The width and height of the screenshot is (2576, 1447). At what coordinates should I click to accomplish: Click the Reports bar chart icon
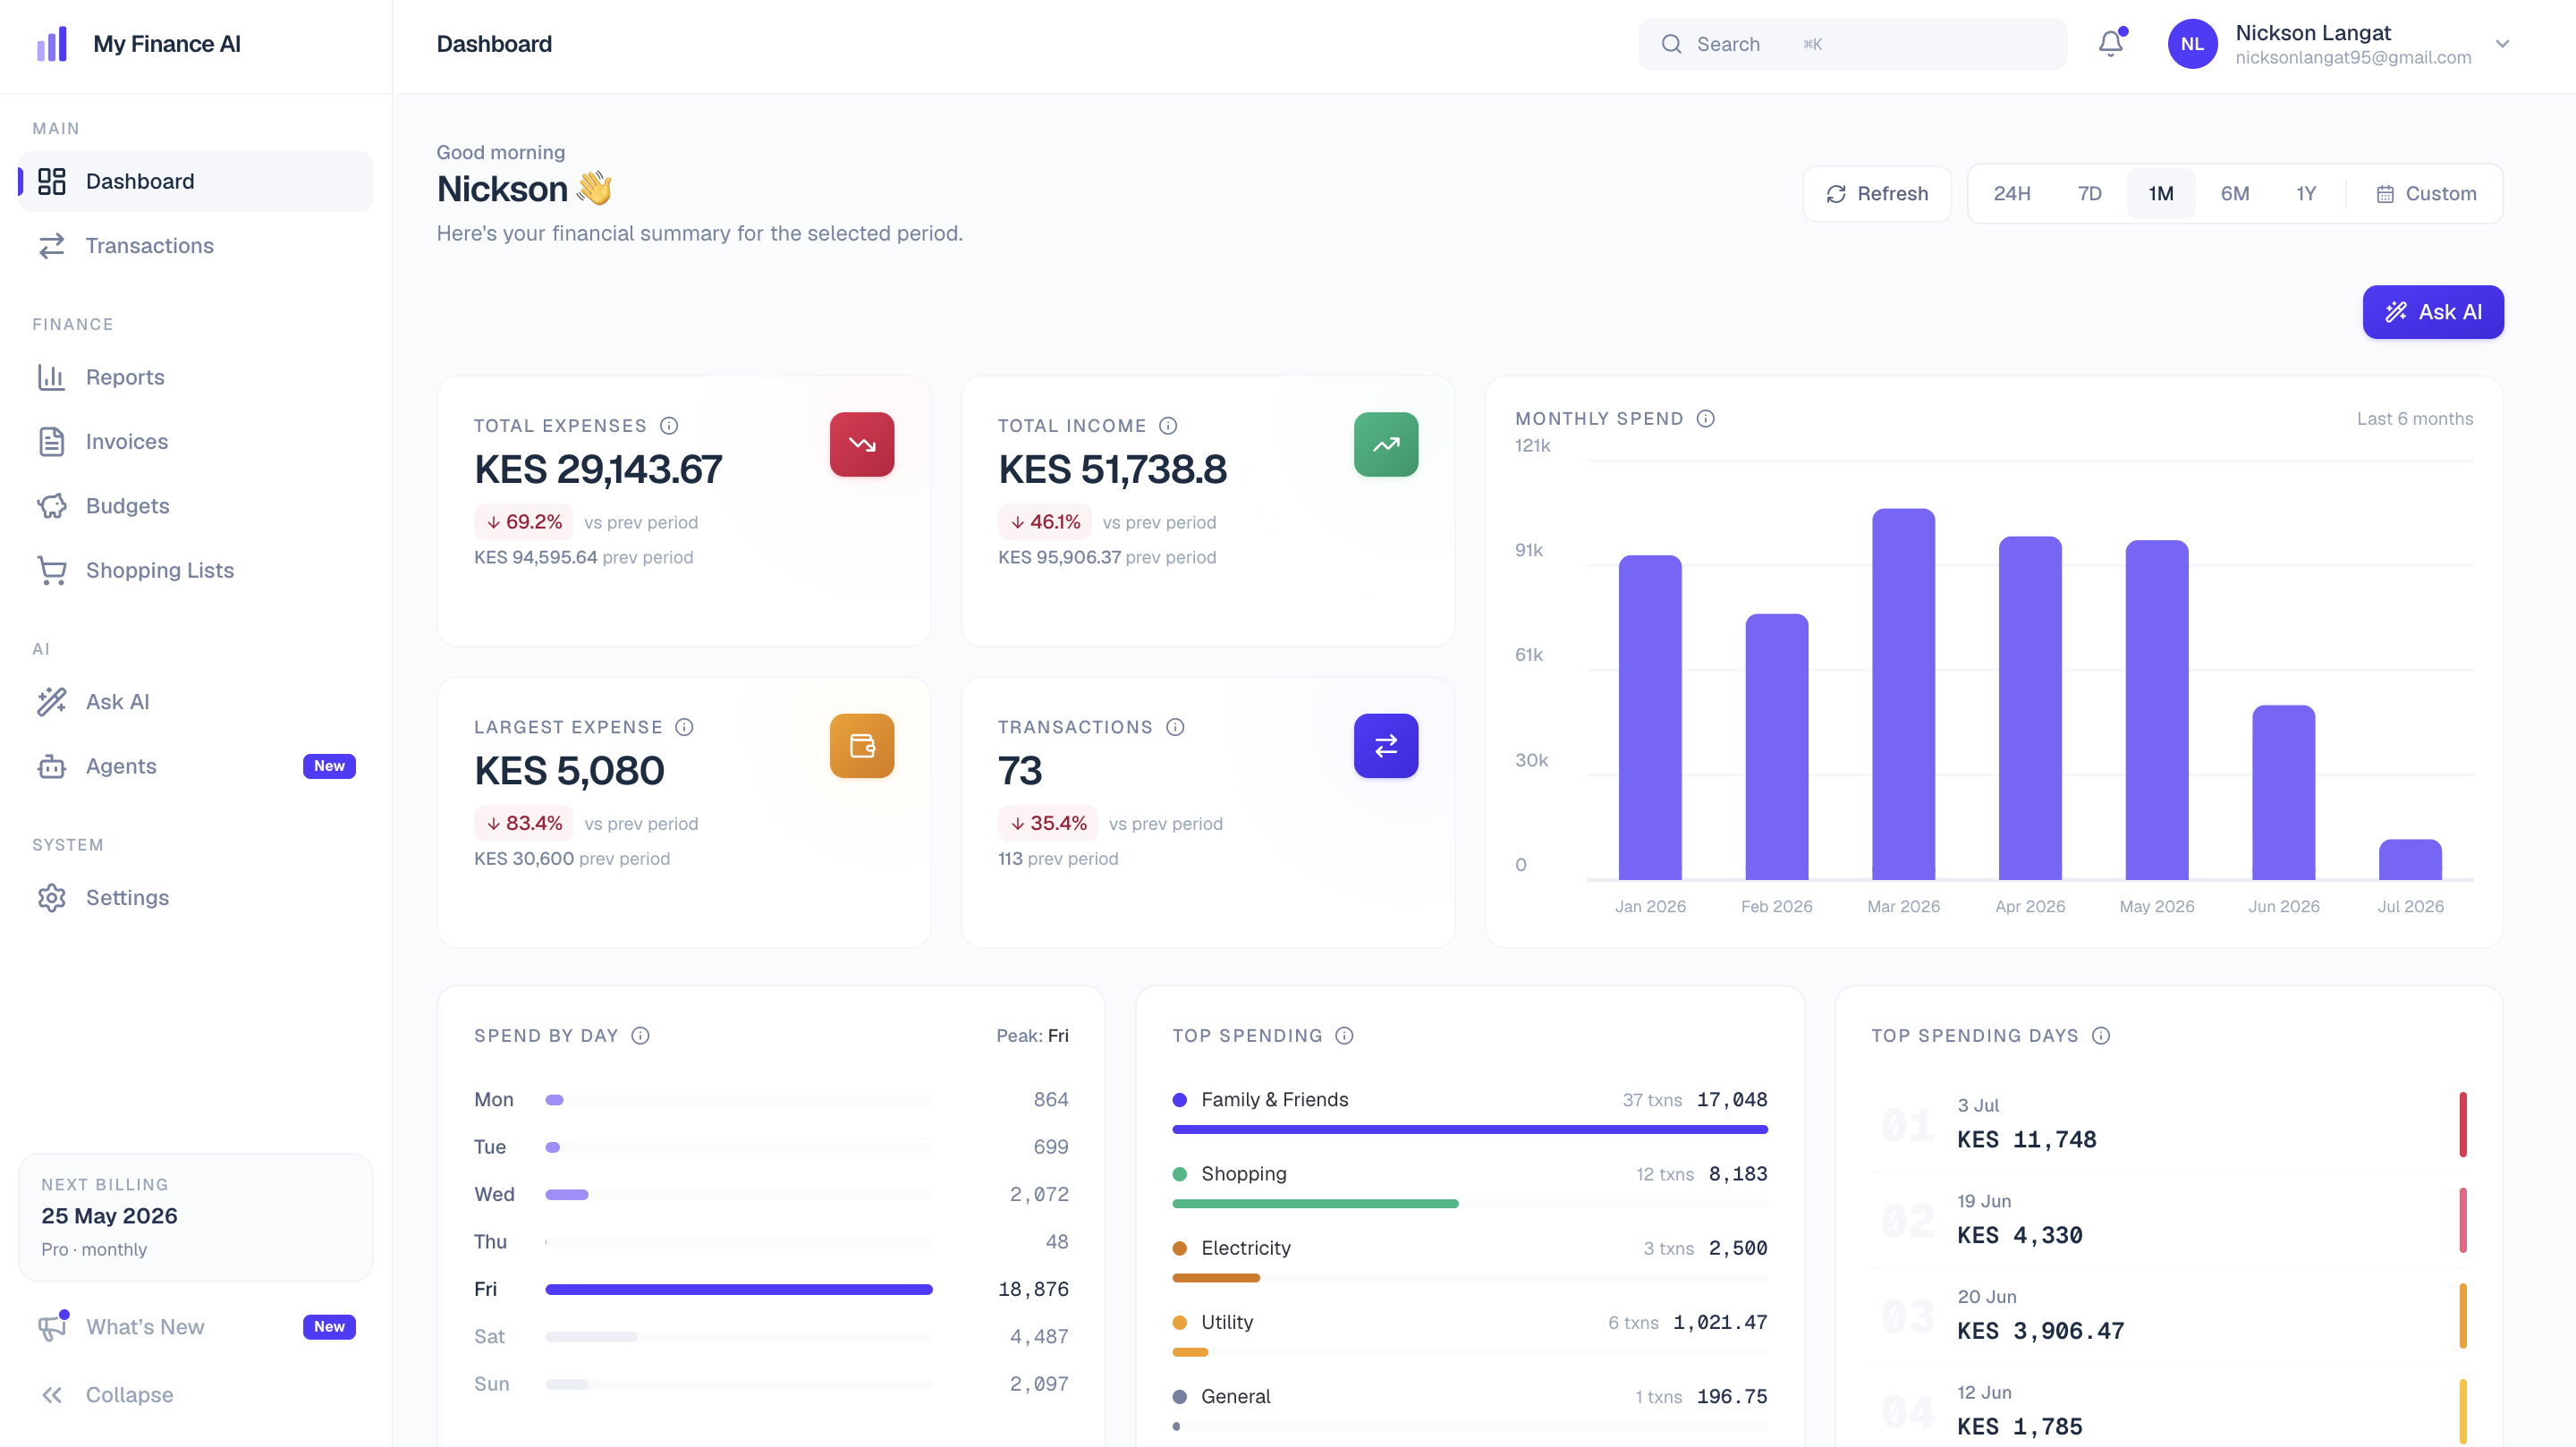[x=52, y=377]
